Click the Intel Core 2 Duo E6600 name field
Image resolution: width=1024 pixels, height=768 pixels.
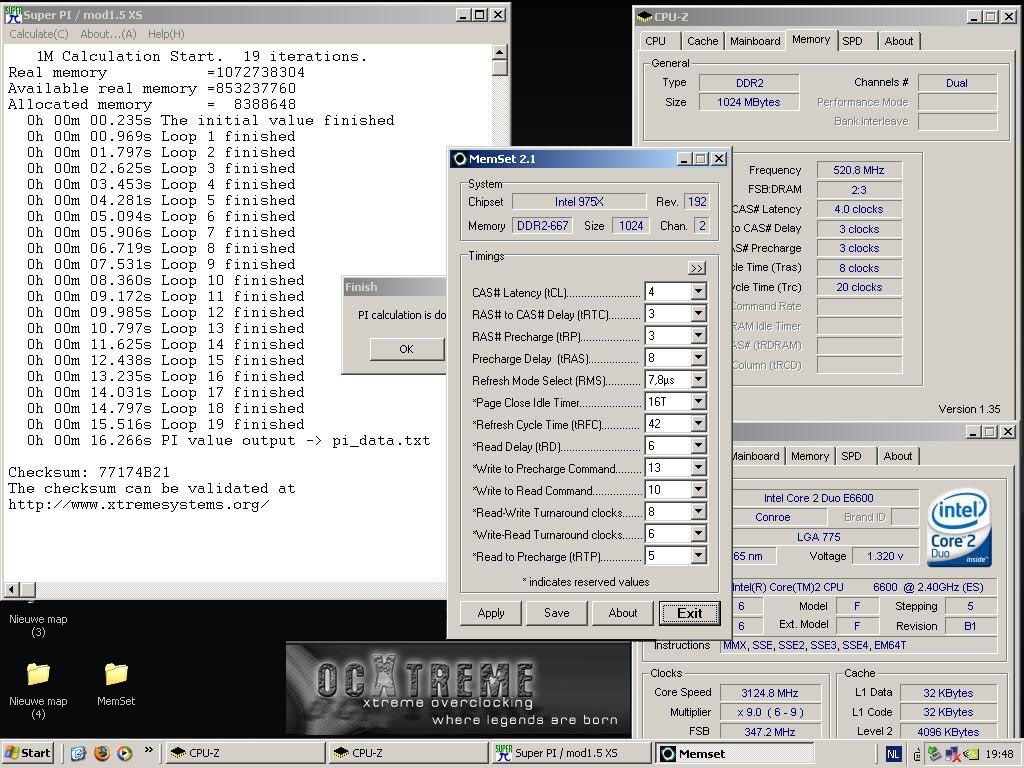point(818,498)
